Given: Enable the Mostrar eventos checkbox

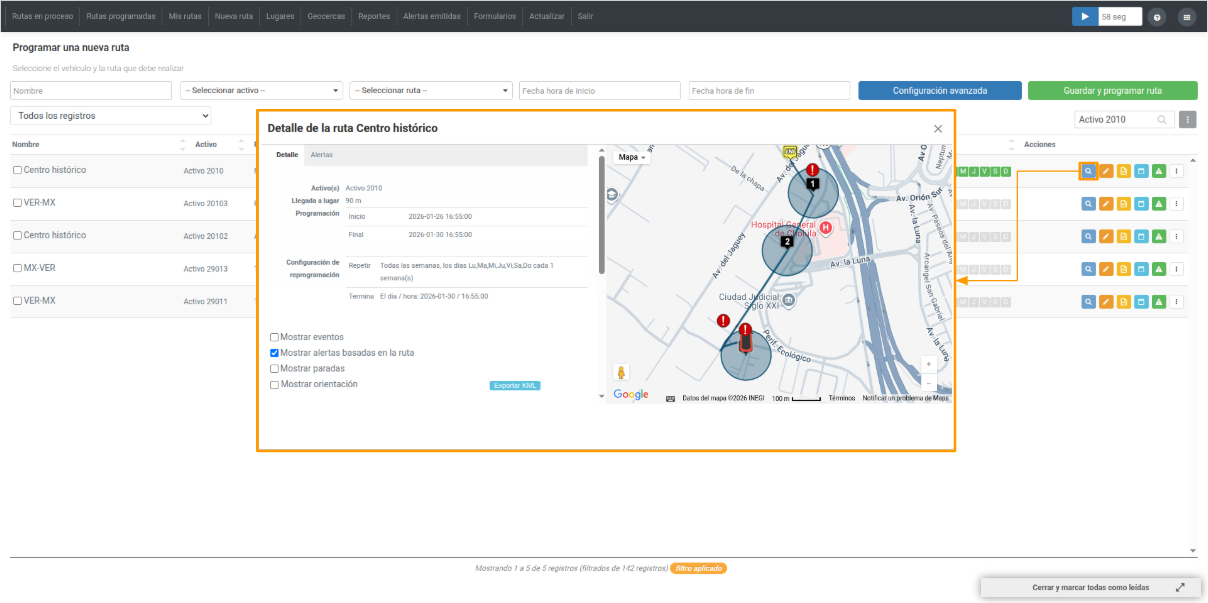Looking at the screenshot, I should coord(275,337).
